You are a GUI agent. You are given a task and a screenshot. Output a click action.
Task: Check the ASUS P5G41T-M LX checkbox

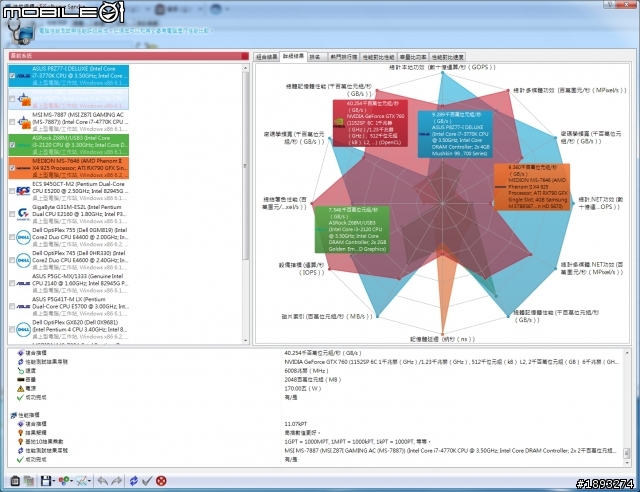tap(12, 306)
